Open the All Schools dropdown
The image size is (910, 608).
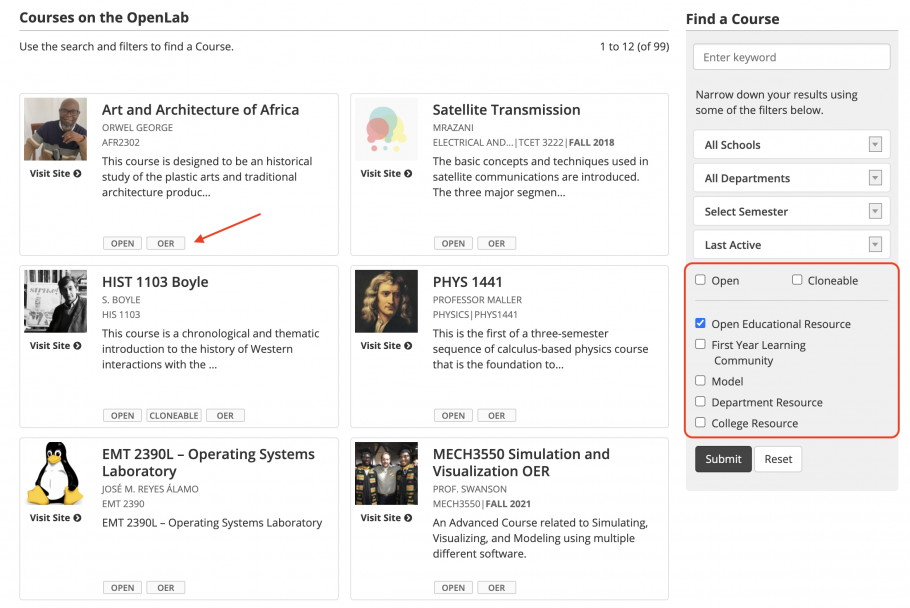pyautogui.click(x=792, y=144)
